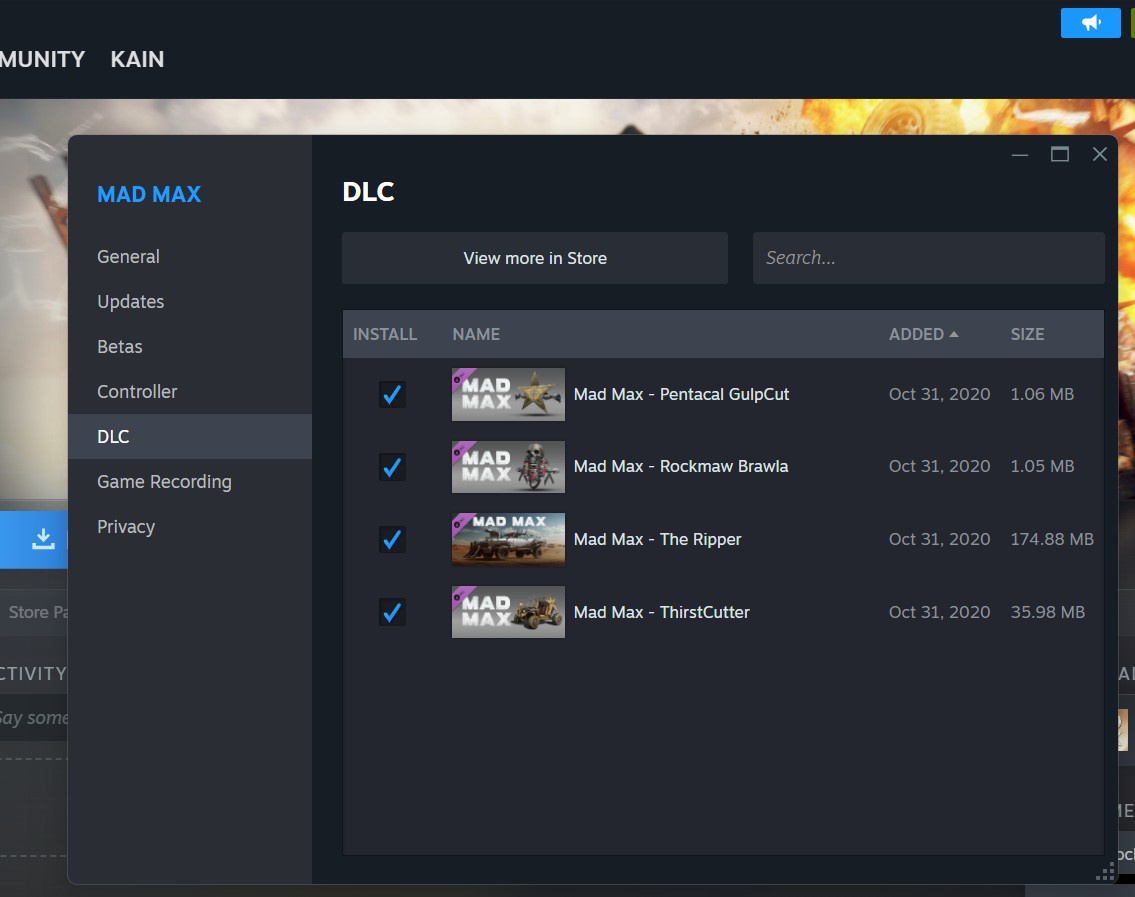Click ThirstCutter's Oct 31, 2020 date

click(939, 612)
